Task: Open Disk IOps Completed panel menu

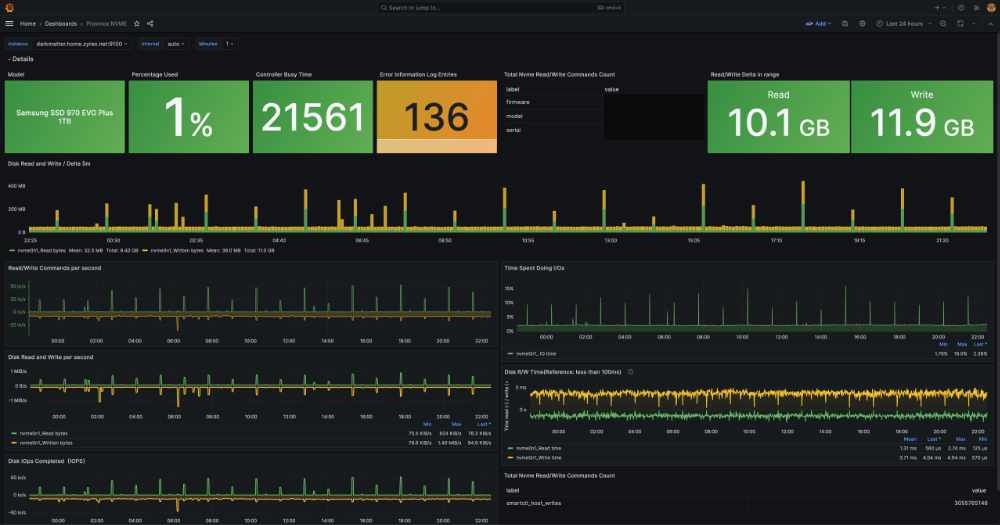Action: [47, 461]
